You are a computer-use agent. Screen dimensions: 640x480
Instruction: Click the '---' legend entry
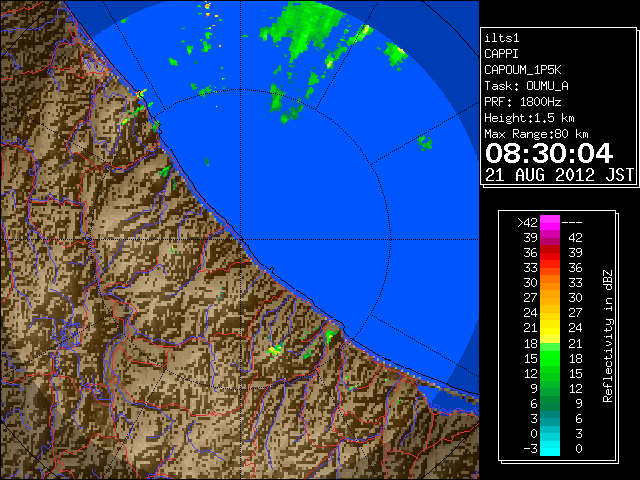pyautogui.click(x=572, y=223)
